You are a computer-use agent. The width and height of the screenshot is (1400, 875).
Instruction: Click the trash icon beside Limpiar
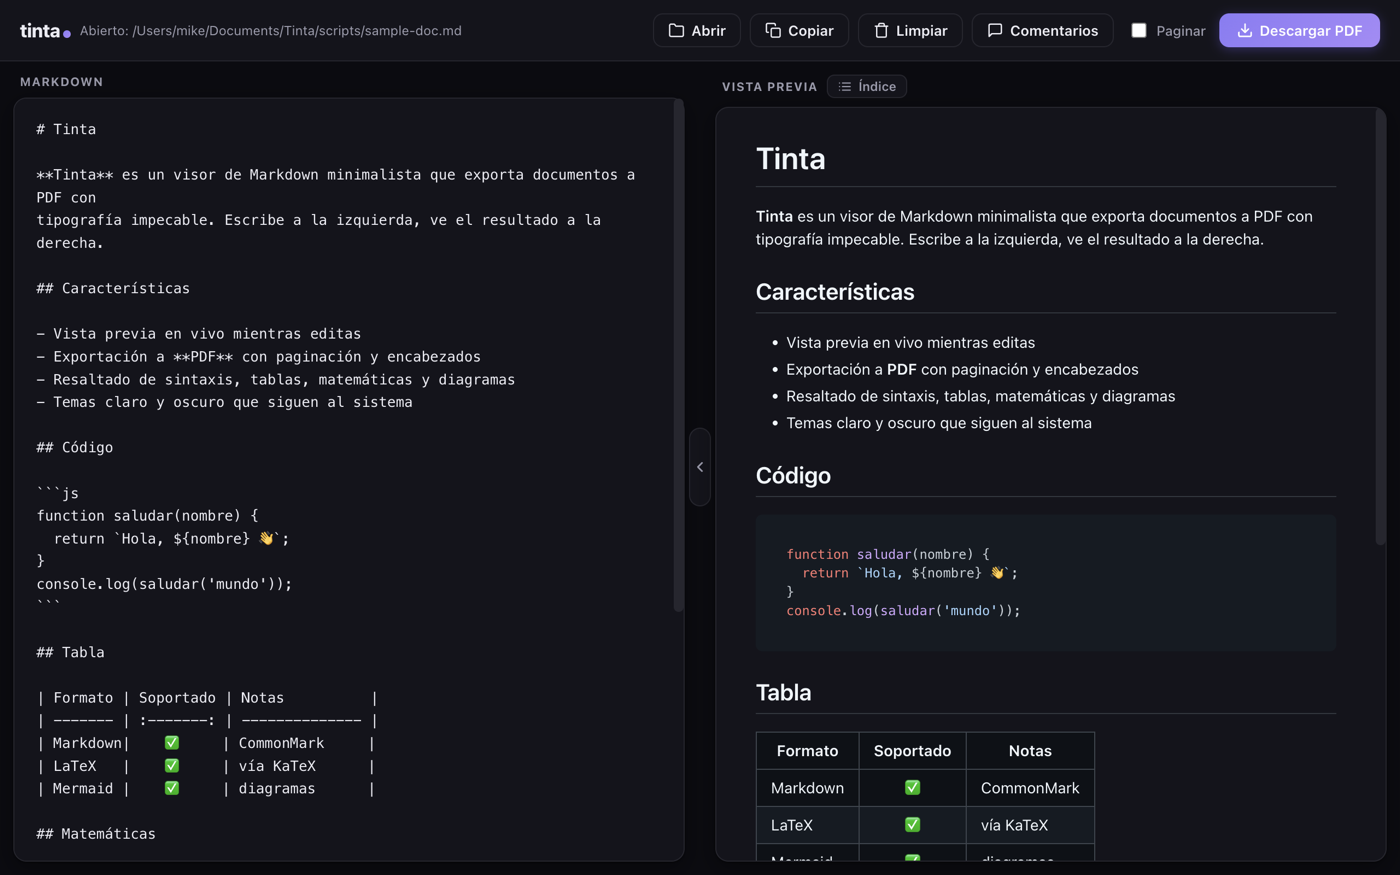pos(881,31)
